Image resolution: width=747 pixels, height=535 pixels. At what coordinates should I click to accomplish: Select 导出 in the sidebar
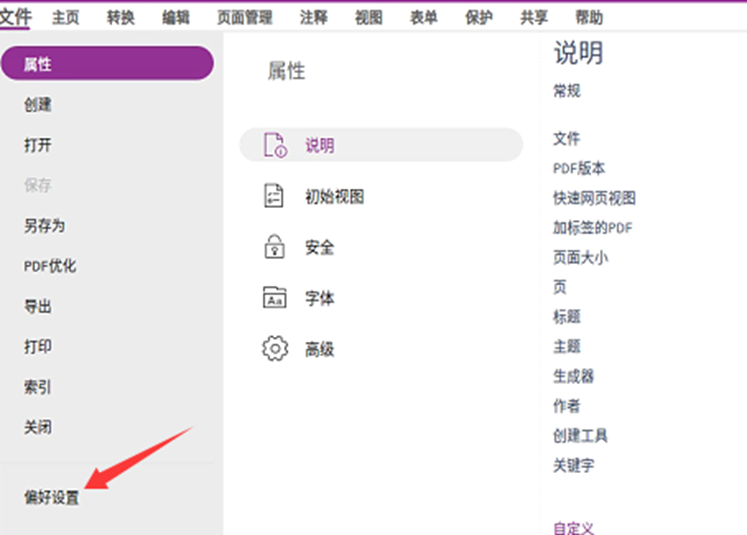tap(38, 307)
